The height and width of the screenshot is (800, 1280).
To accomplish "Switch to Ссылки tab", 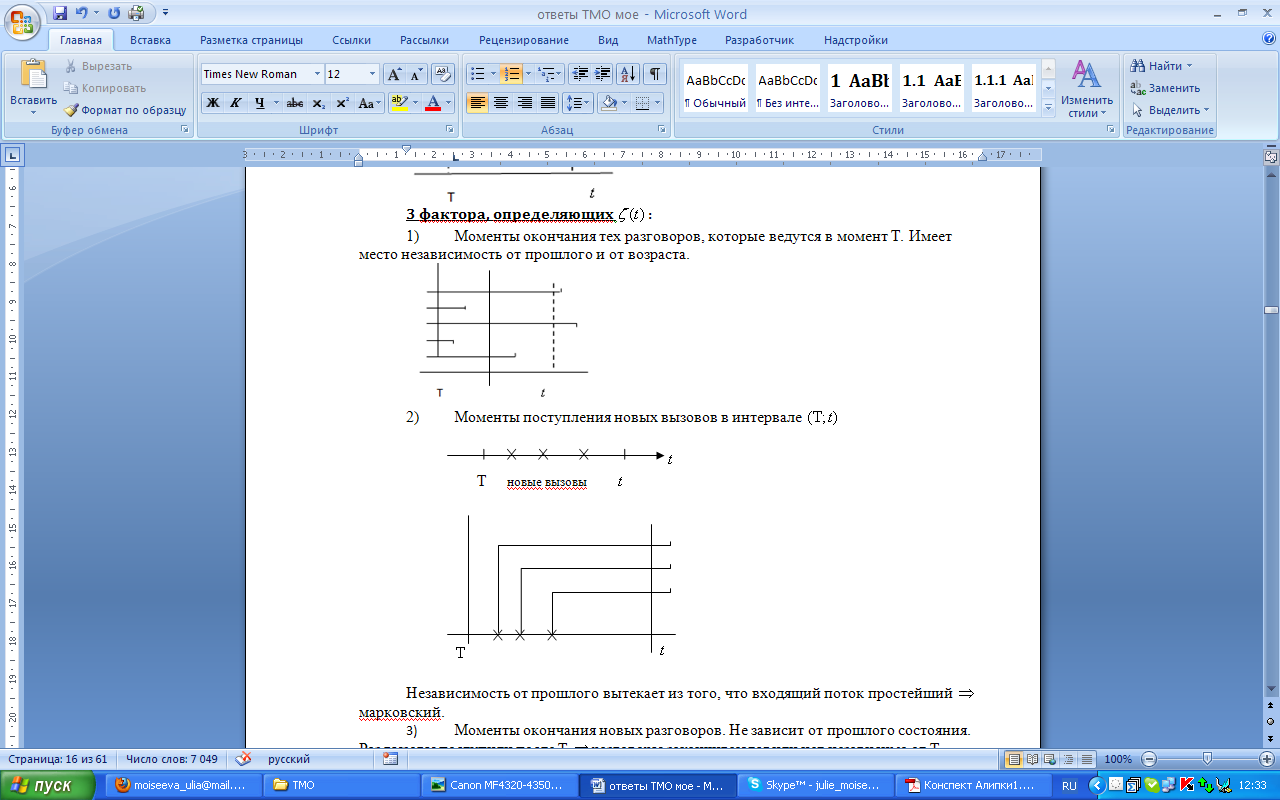I will click(x=351, y=40).
